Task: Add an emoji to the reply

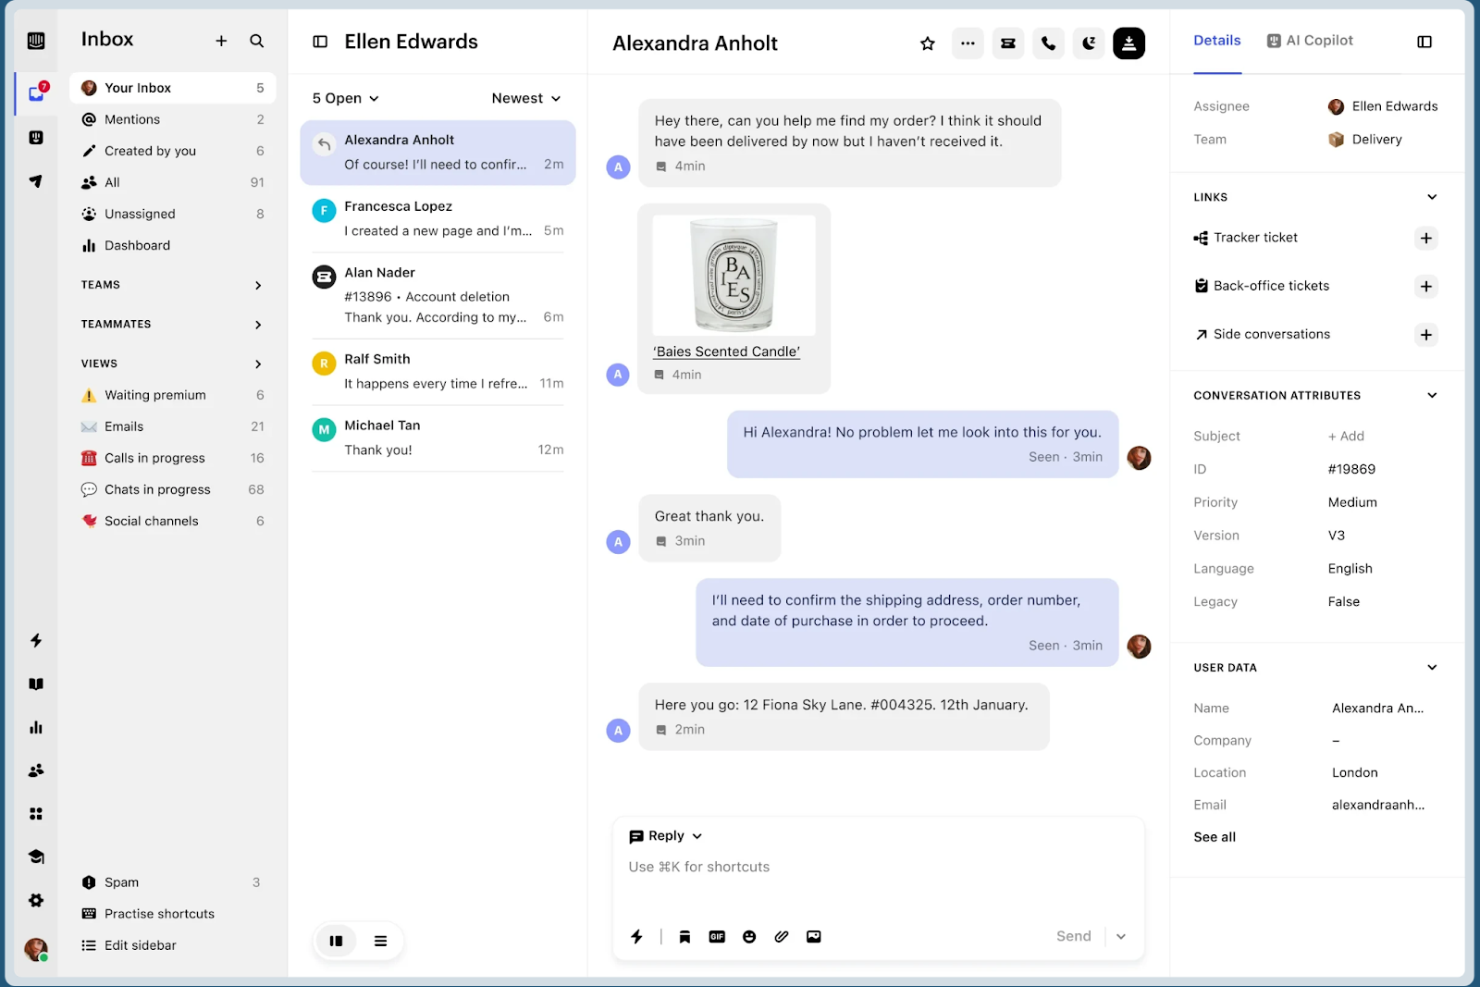Action: tap(749, 936)
